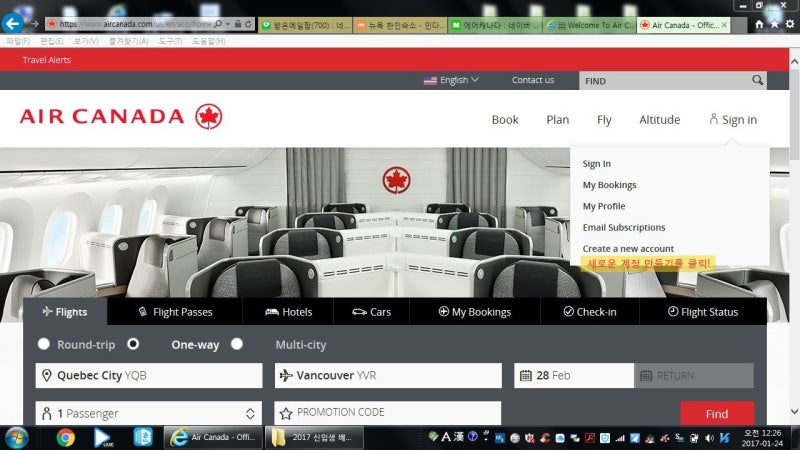This screenshot has height=450, width=800.
Task: Click the star icon in Promotion Code field
Action: 286,413
